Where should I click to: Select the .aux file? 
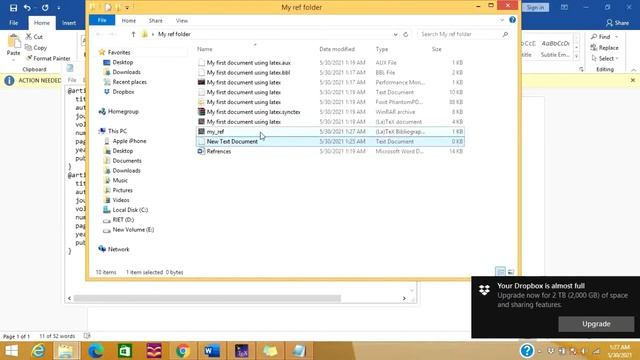pos(330,62)
